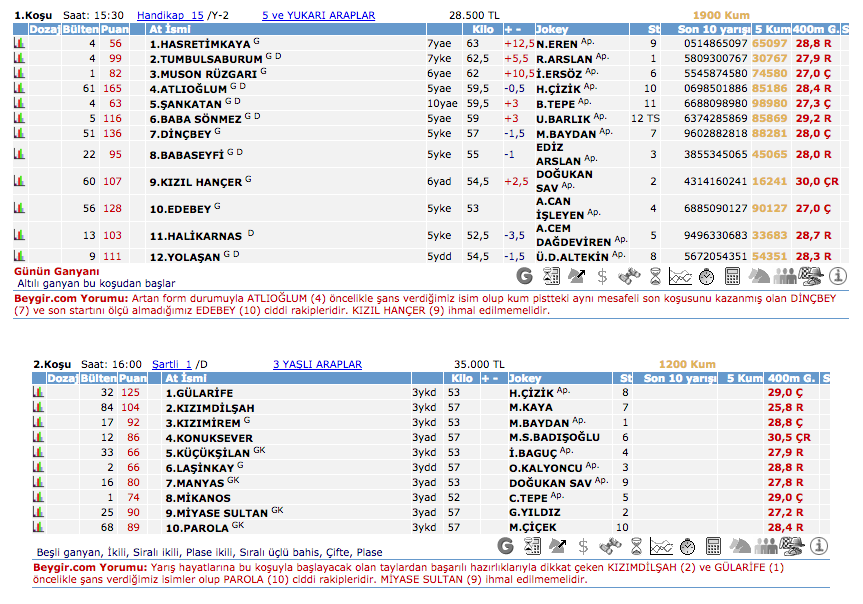Click the calculator icon below race 2
Image resolution: width=863 pixels, height=604 pixels.
click(x=714, y=546)
